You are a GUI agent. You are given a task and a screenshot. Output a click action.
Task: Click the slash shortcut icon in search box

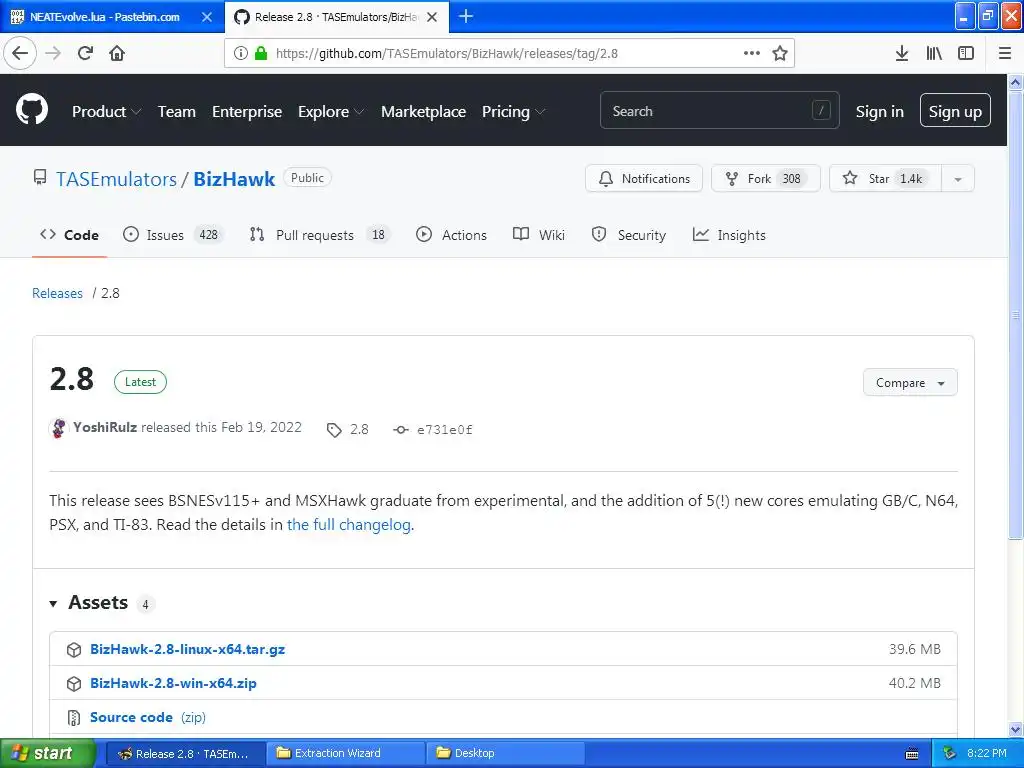(821, 110)
